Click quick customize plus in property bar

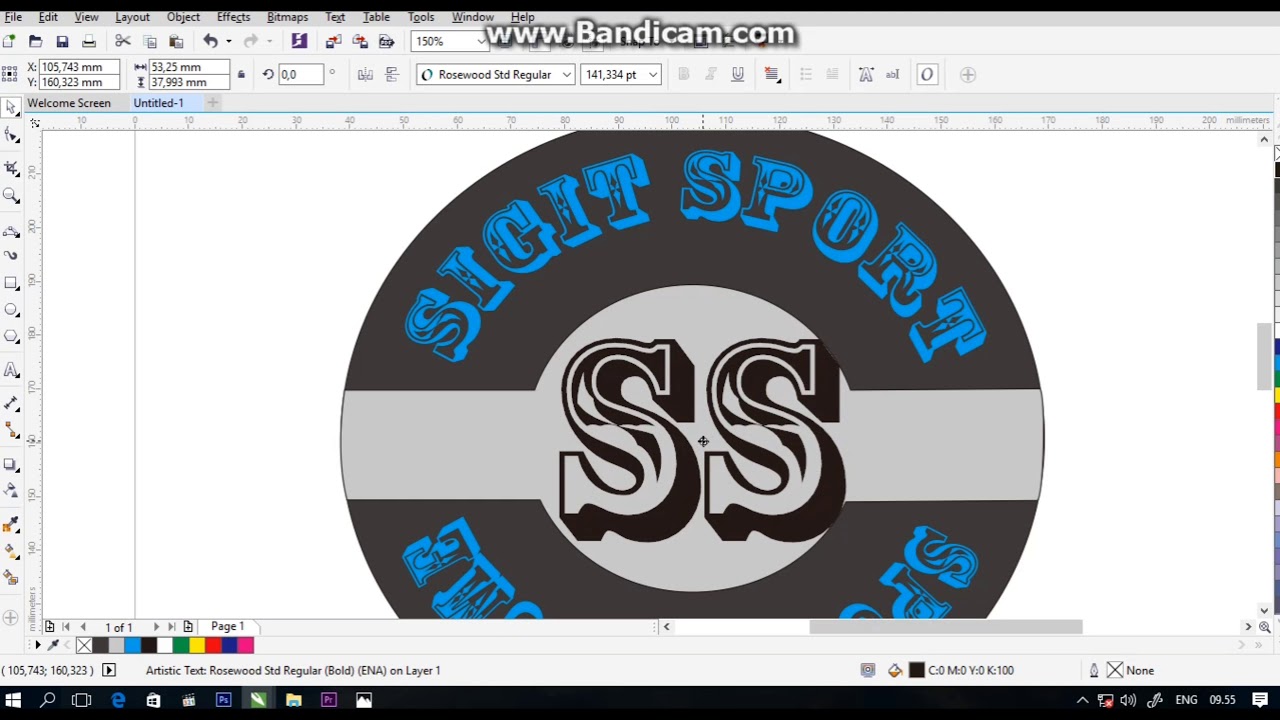[968, 74]
